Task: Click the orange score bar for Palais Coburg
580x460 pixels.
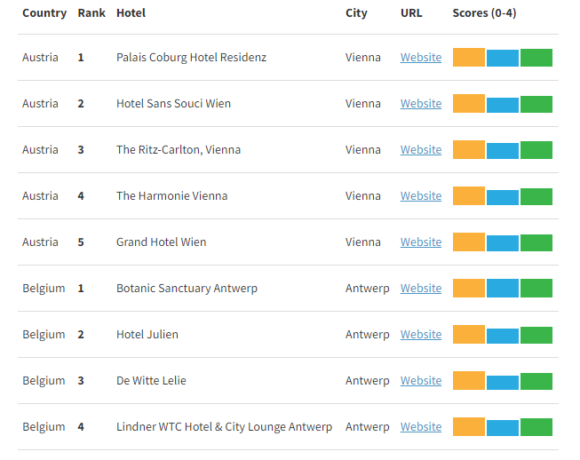Action: pyautogui.click(x=469, y=57)
